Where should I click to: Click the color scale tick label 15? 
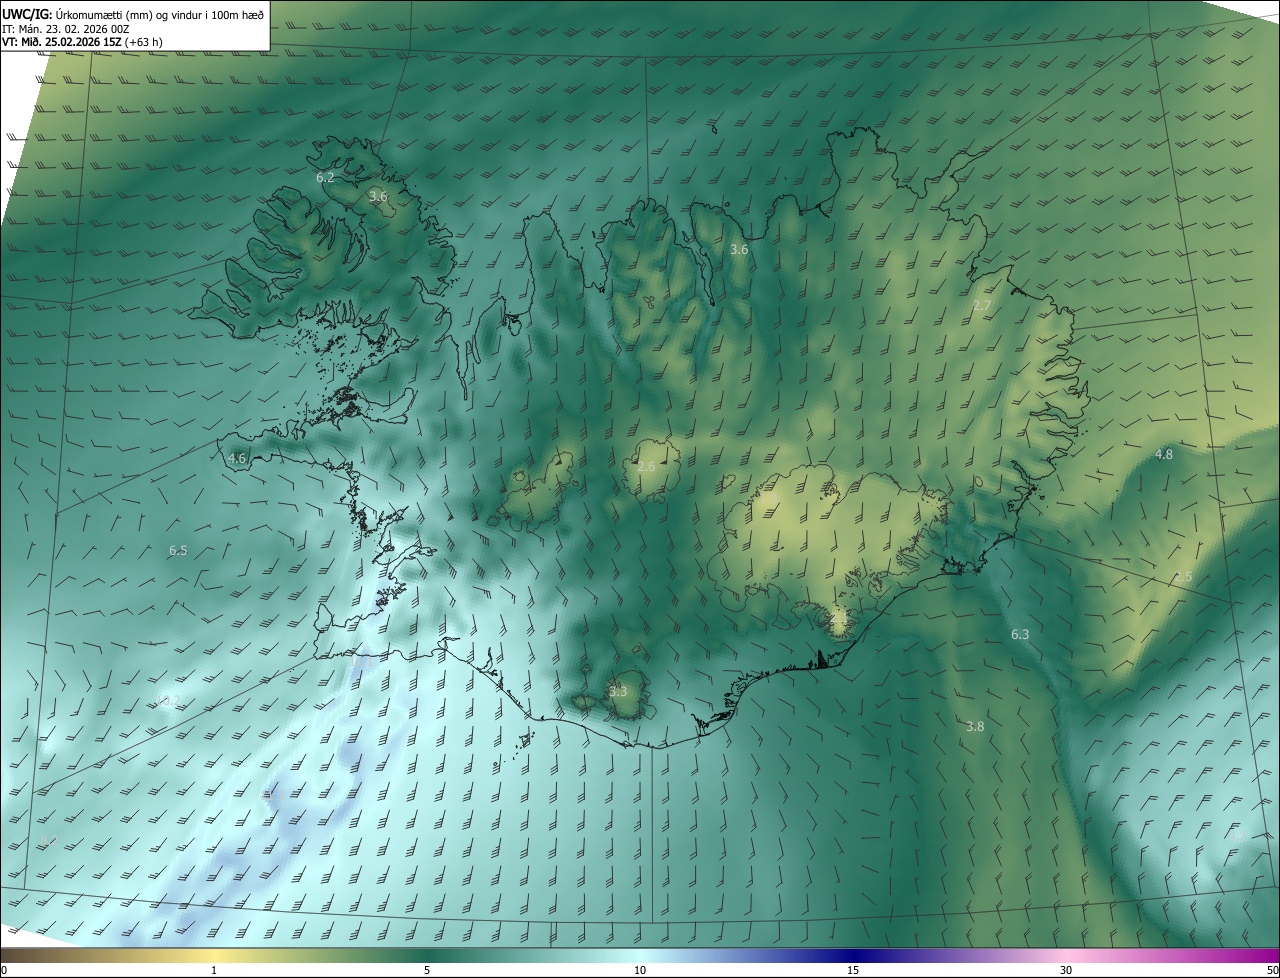pos(853,971)
